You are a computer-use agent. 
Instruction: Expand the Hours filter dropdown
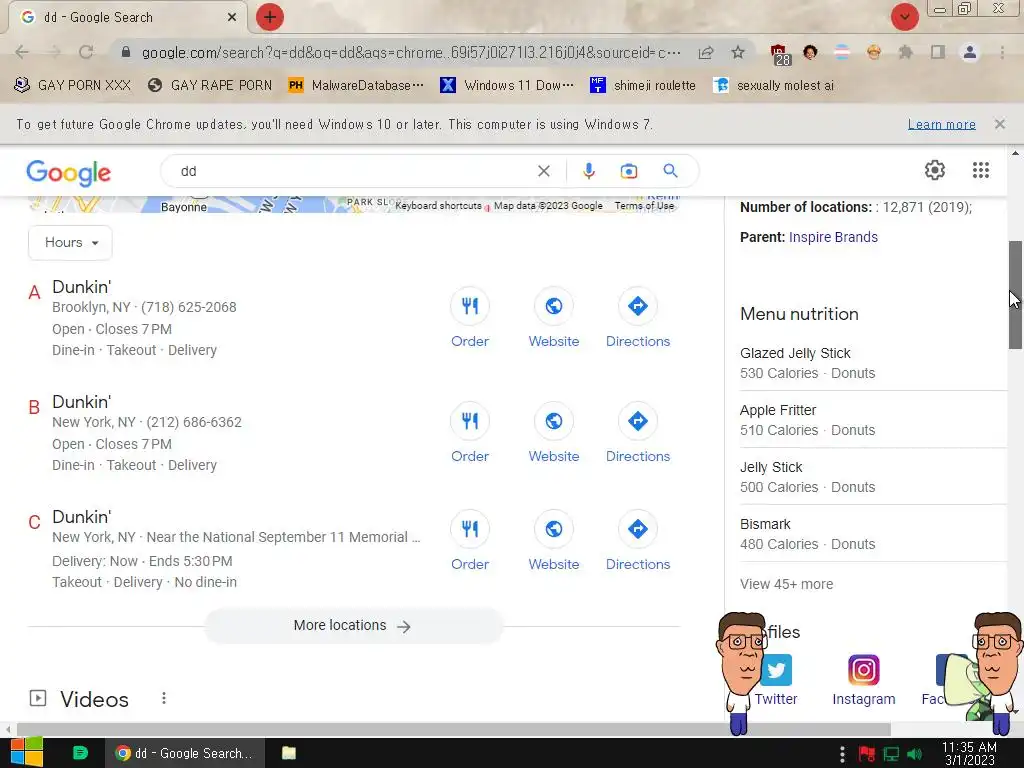[71, 243]
